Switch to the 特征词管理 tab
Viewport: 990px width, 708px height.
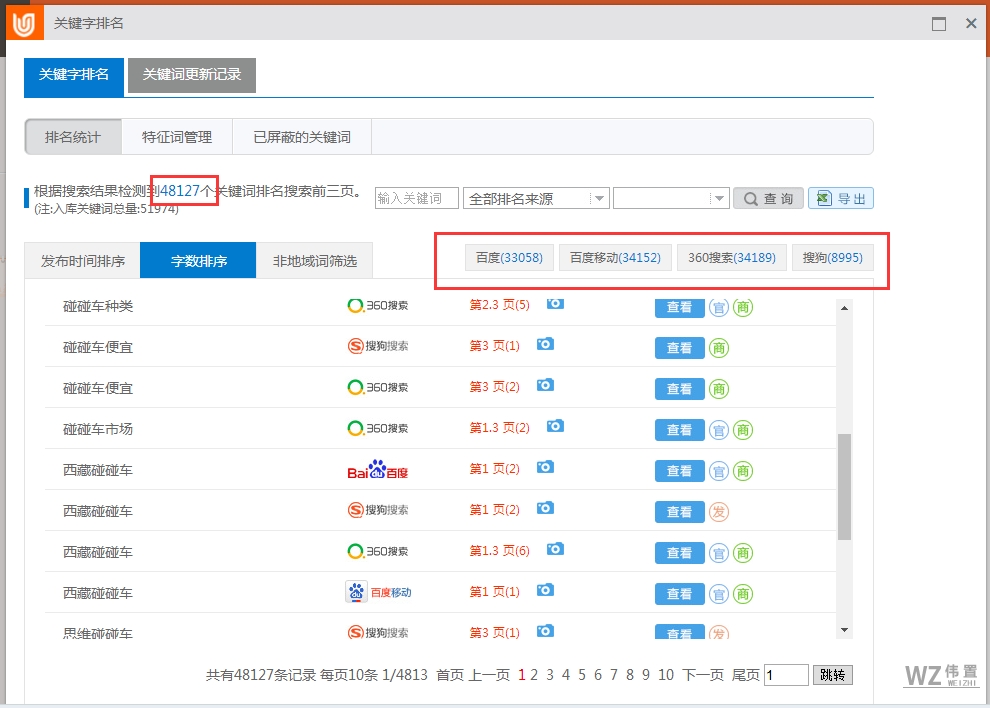(x=177, y=137)
